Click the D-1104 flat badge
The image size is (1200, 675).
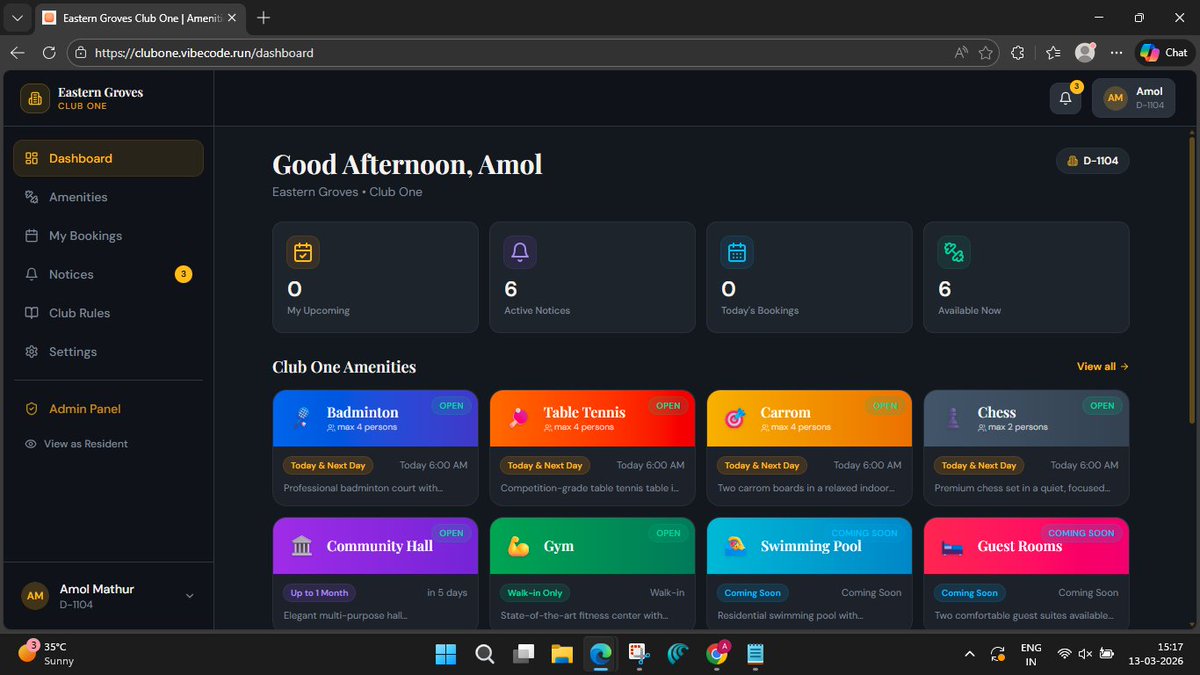(1093, 161)
